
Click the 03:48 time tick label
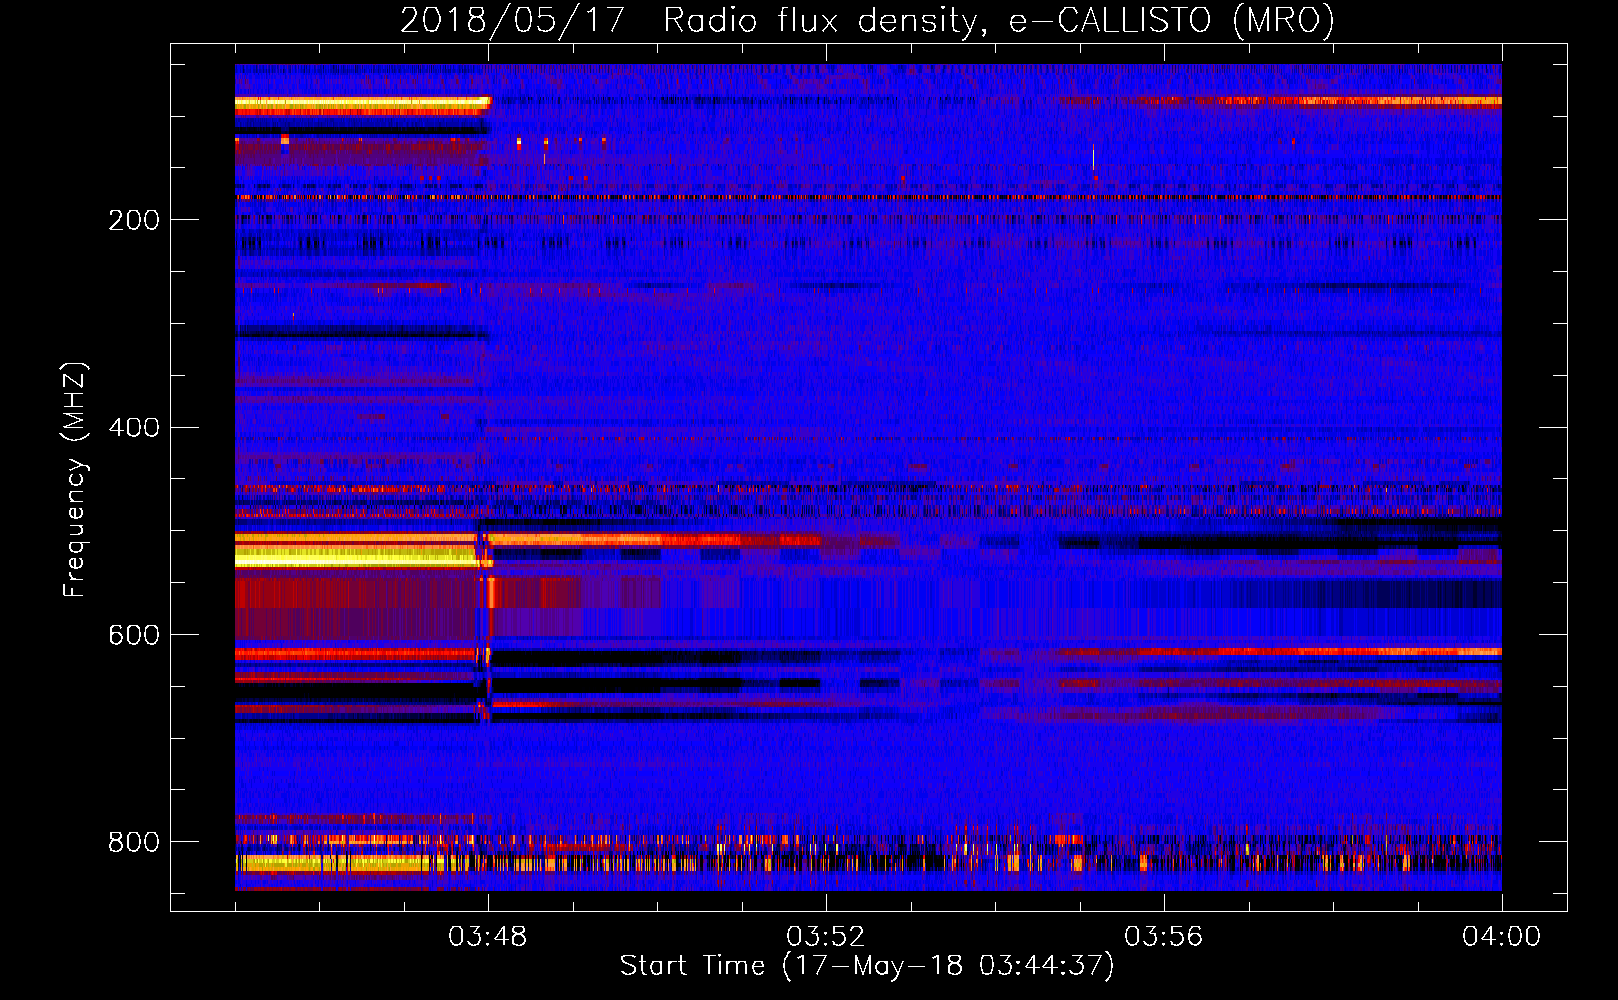point(488,937)
